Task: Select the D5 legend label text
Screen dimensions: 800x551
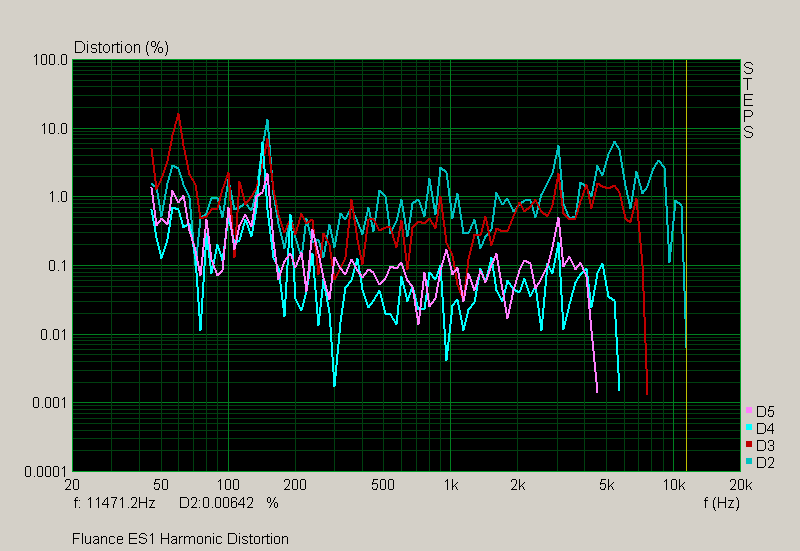Action: tap(765, 411)
